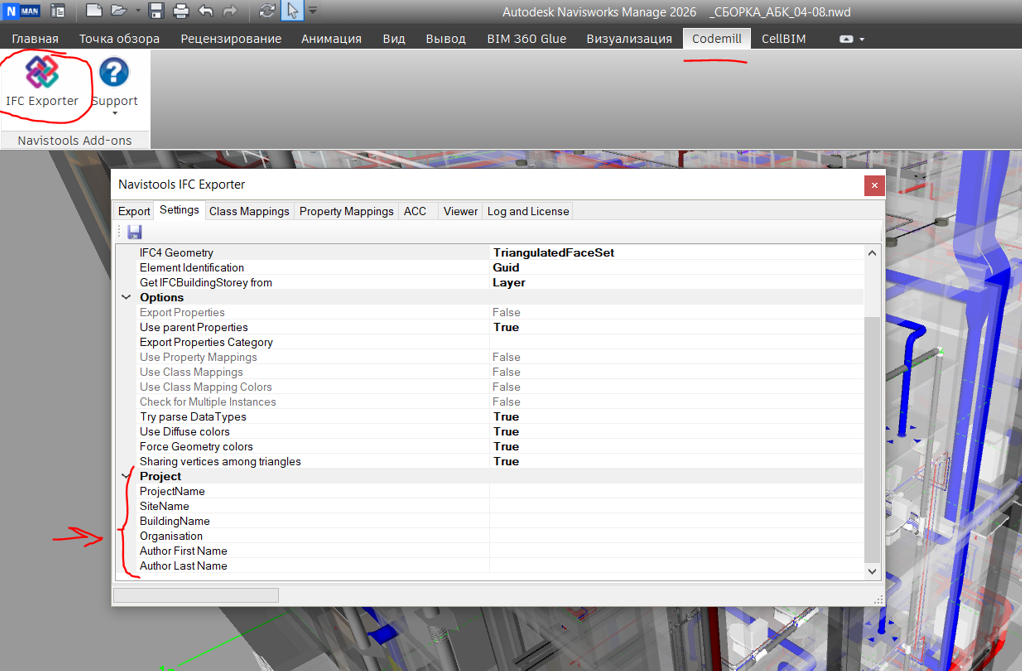Click the settings list scroll up arrow
1022x671 pixels.
[x=872, y=253]
